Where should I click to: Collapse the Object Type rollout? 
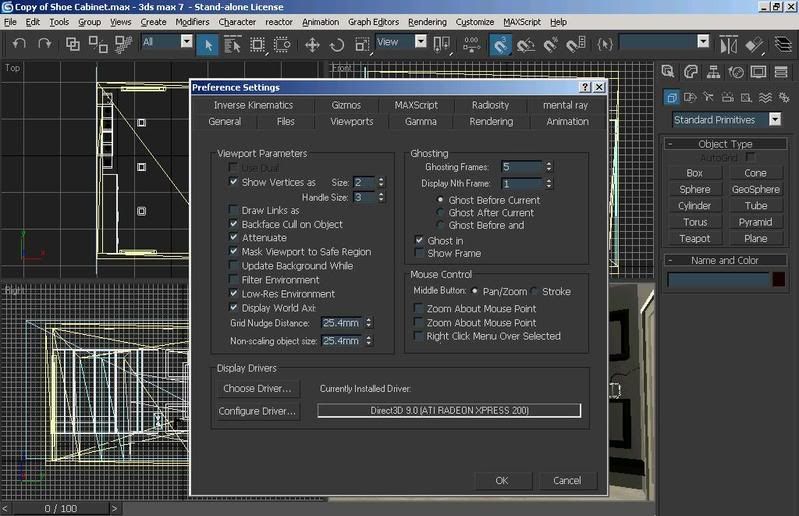pos(726,144)
